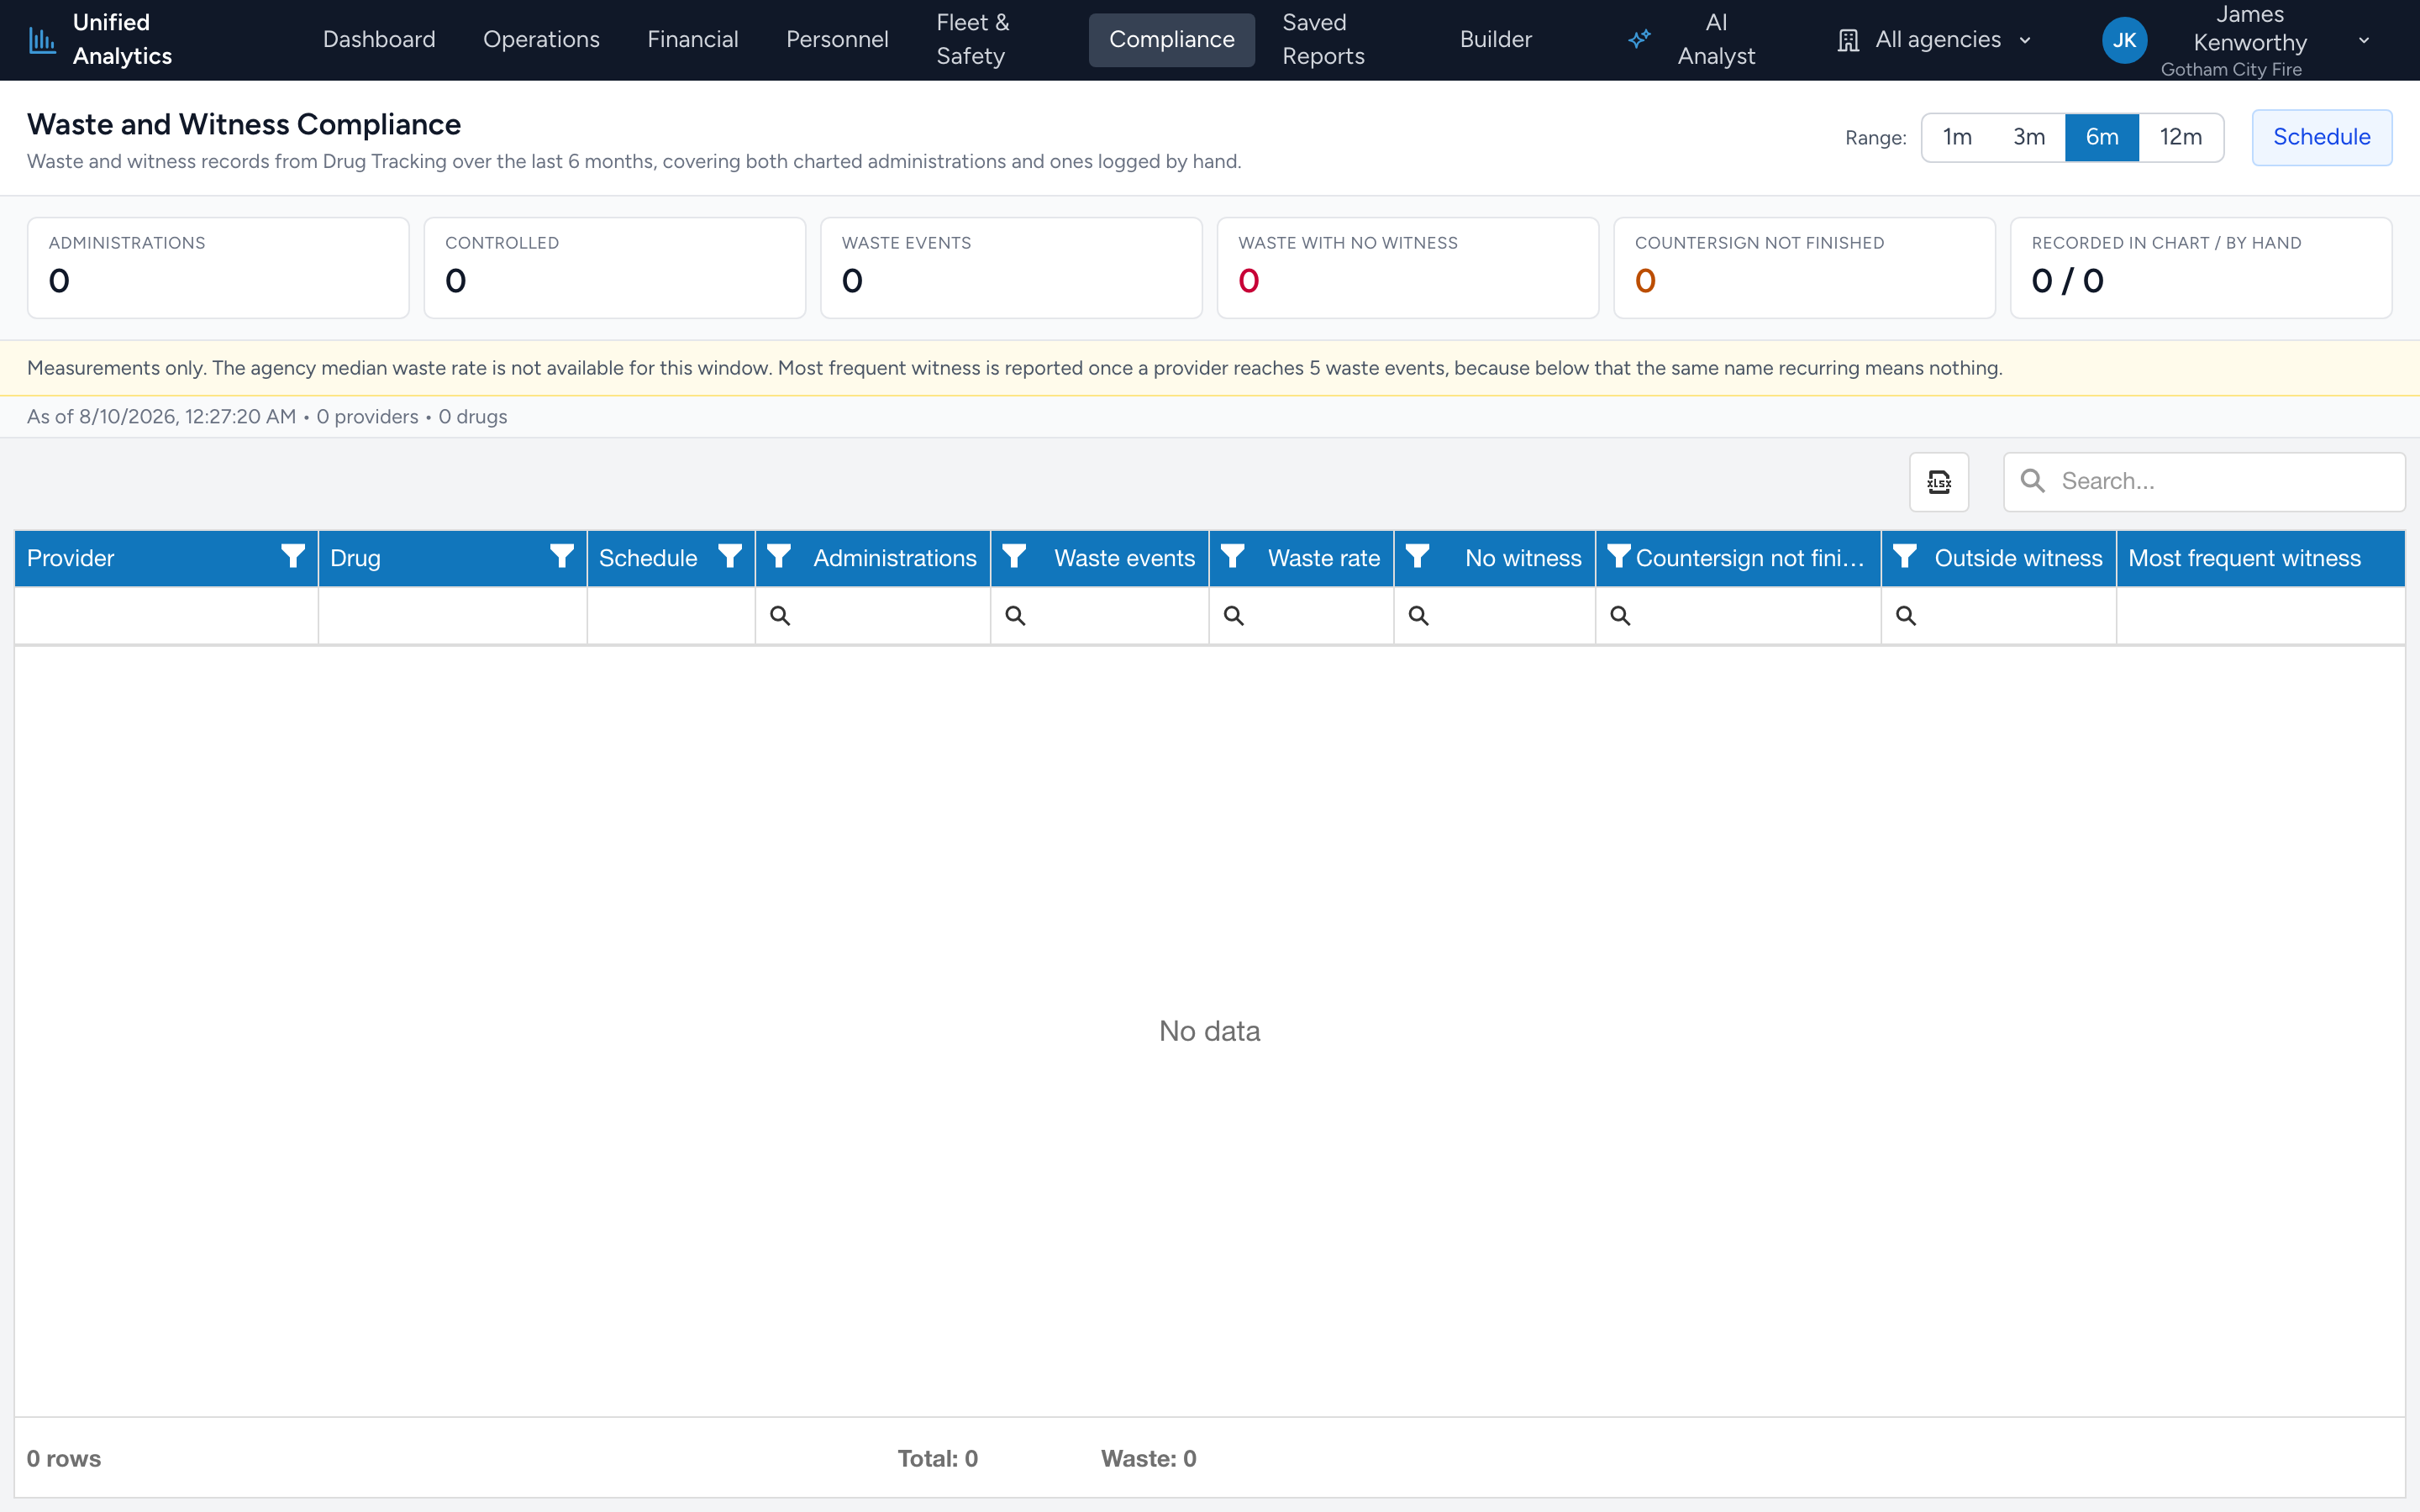The height and width of the screenshot is (1512, 2420).
Task: Click the AI Analyst sparkle icon
Action: pos(1639,40)
